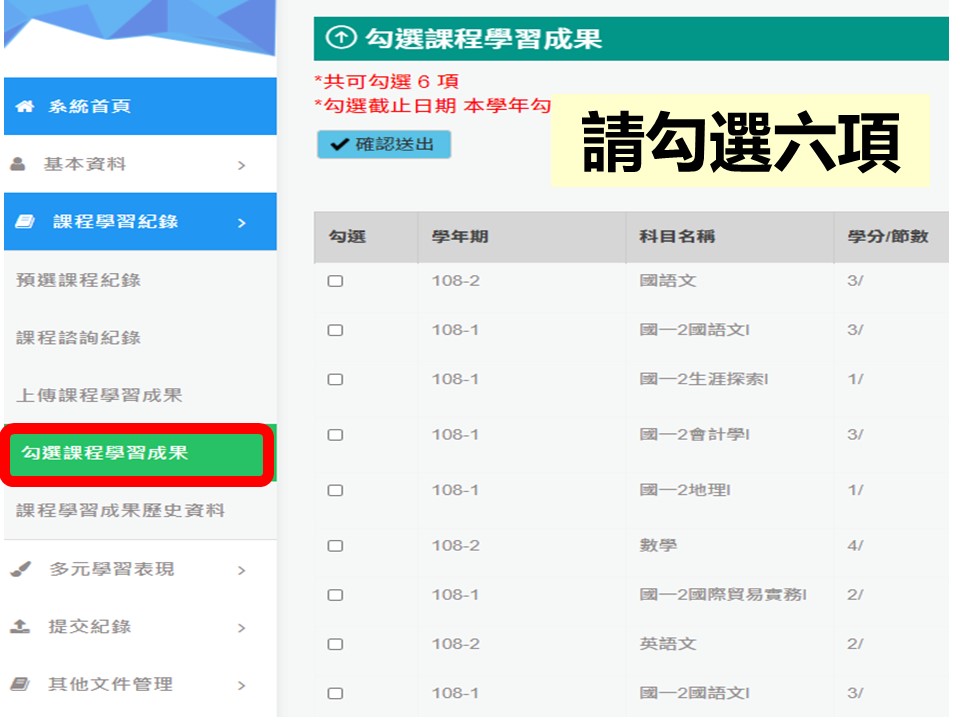Click the 勾選課程學習成果 page header title
The image size is (960, 720).
484,39
